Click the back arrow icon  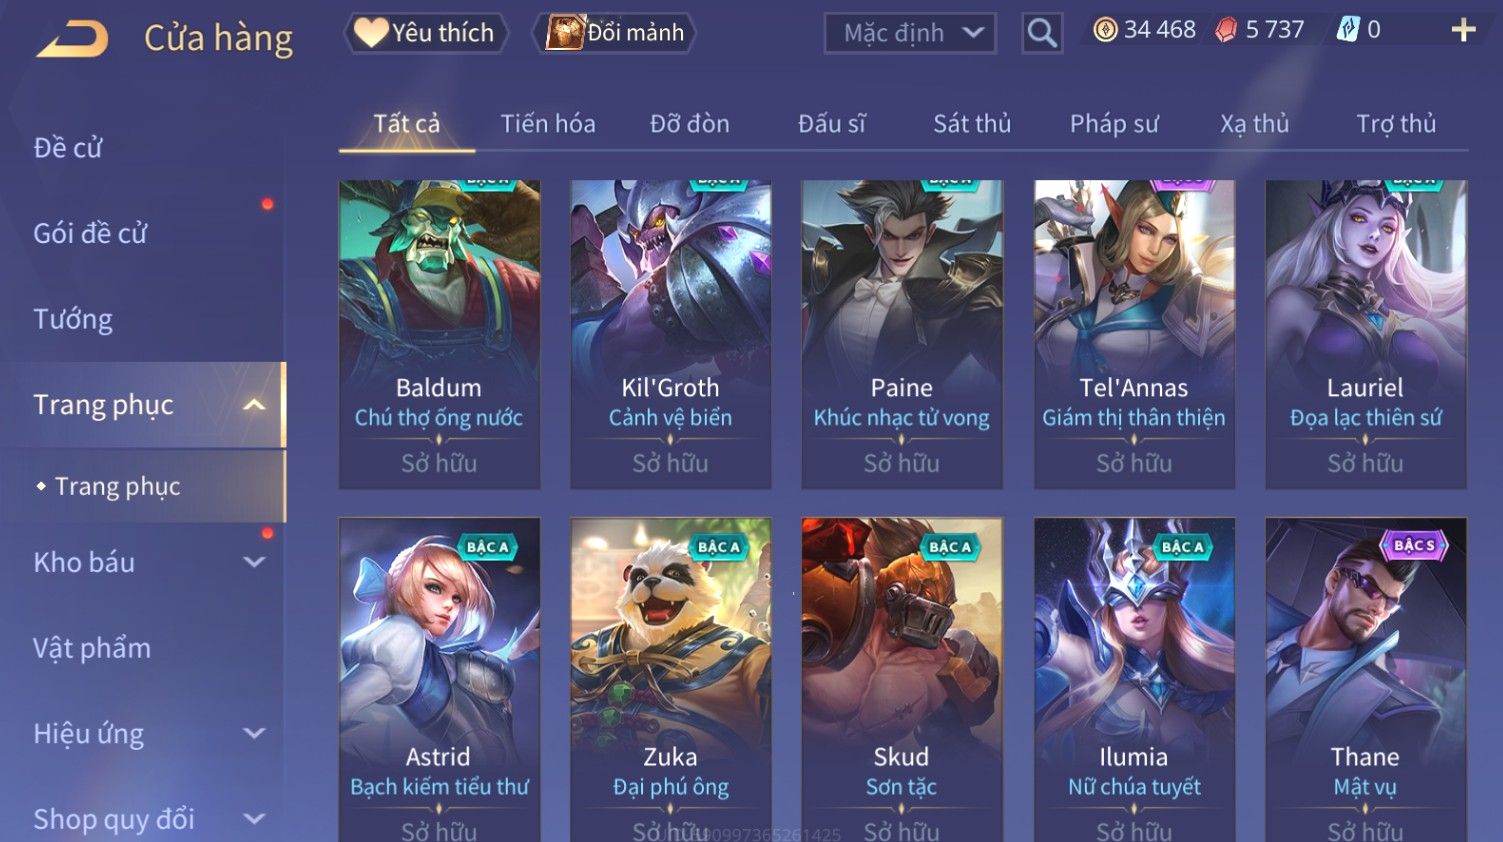72,38
